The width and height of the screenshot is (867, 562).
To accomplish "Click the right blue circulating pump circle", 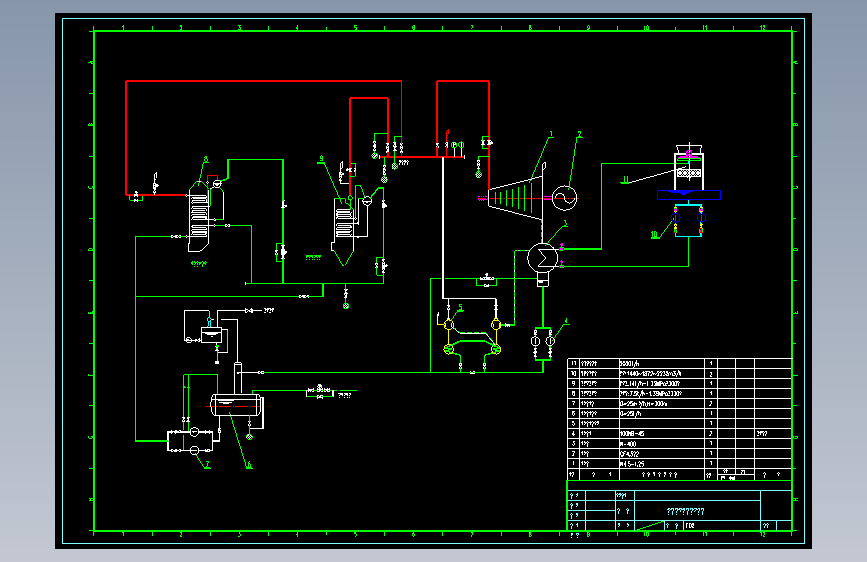I will point(701,218).
